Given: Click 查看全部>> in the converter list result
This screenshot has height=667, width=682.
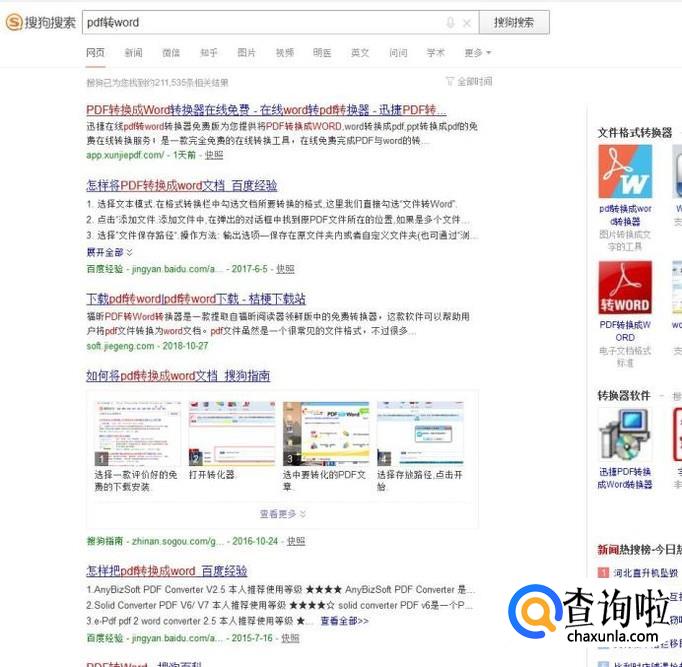Looking at the screenshot, I should coord(344,621).
